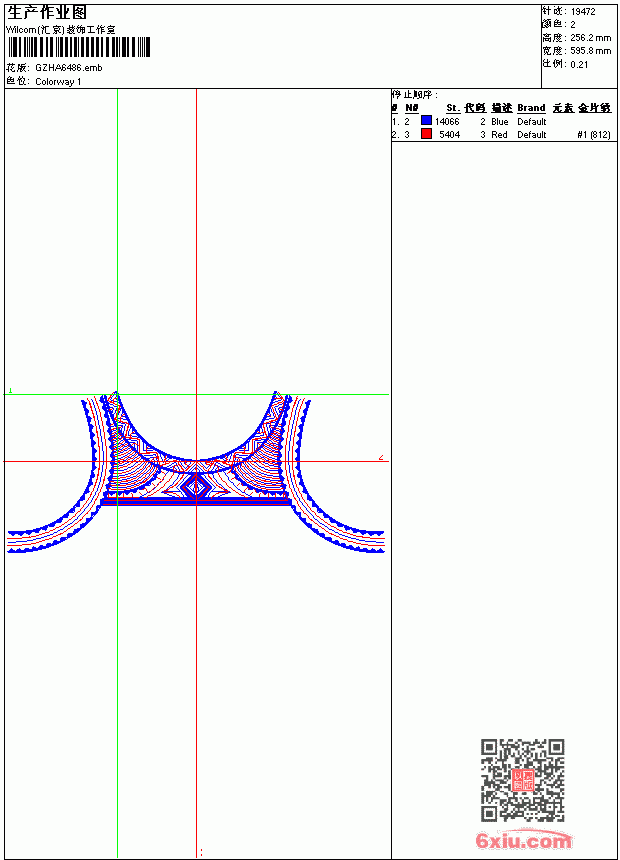Click the stitch count 19472 value

(x=583, y=12)
